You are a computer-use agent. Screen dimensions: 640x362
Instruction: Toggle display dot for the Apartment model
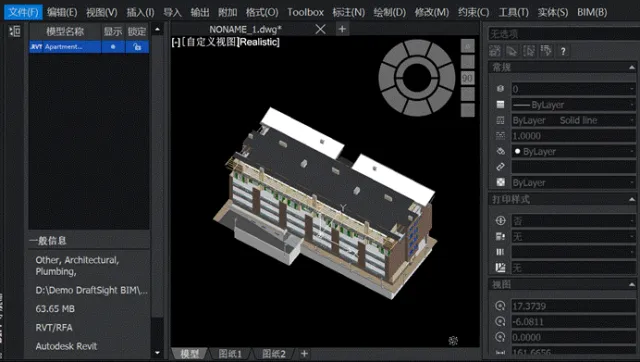113,47
